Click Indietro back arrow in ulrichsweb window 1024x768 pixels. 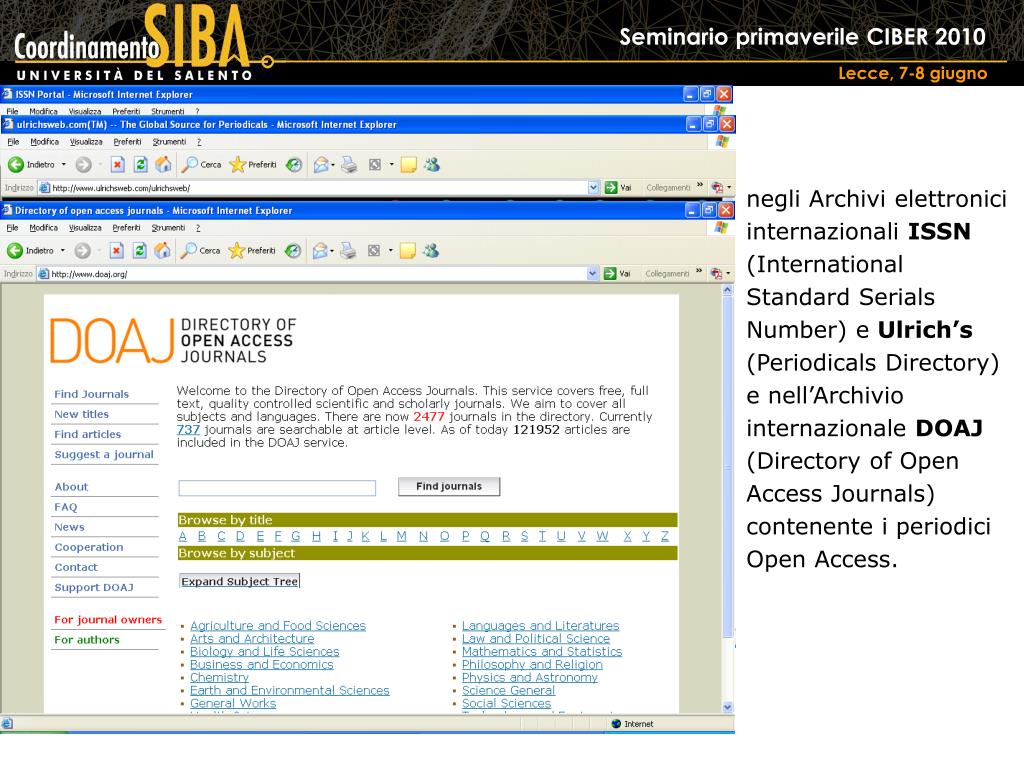(16, 165)
